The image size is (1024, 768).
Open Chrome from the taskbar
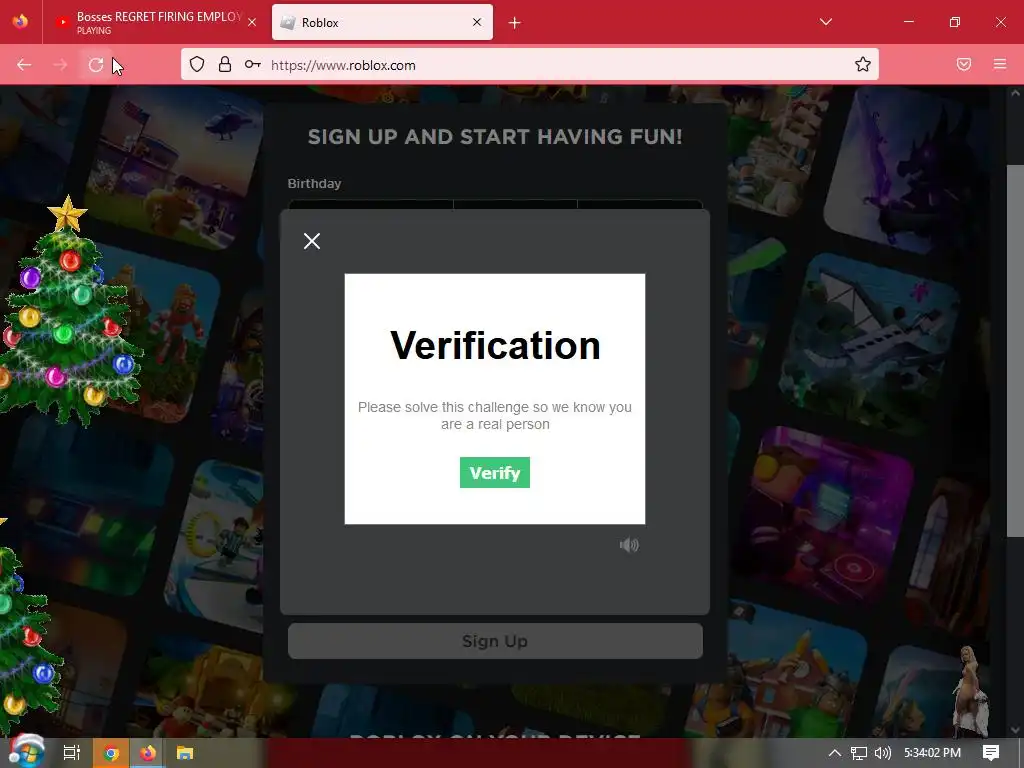pos(111,753)
